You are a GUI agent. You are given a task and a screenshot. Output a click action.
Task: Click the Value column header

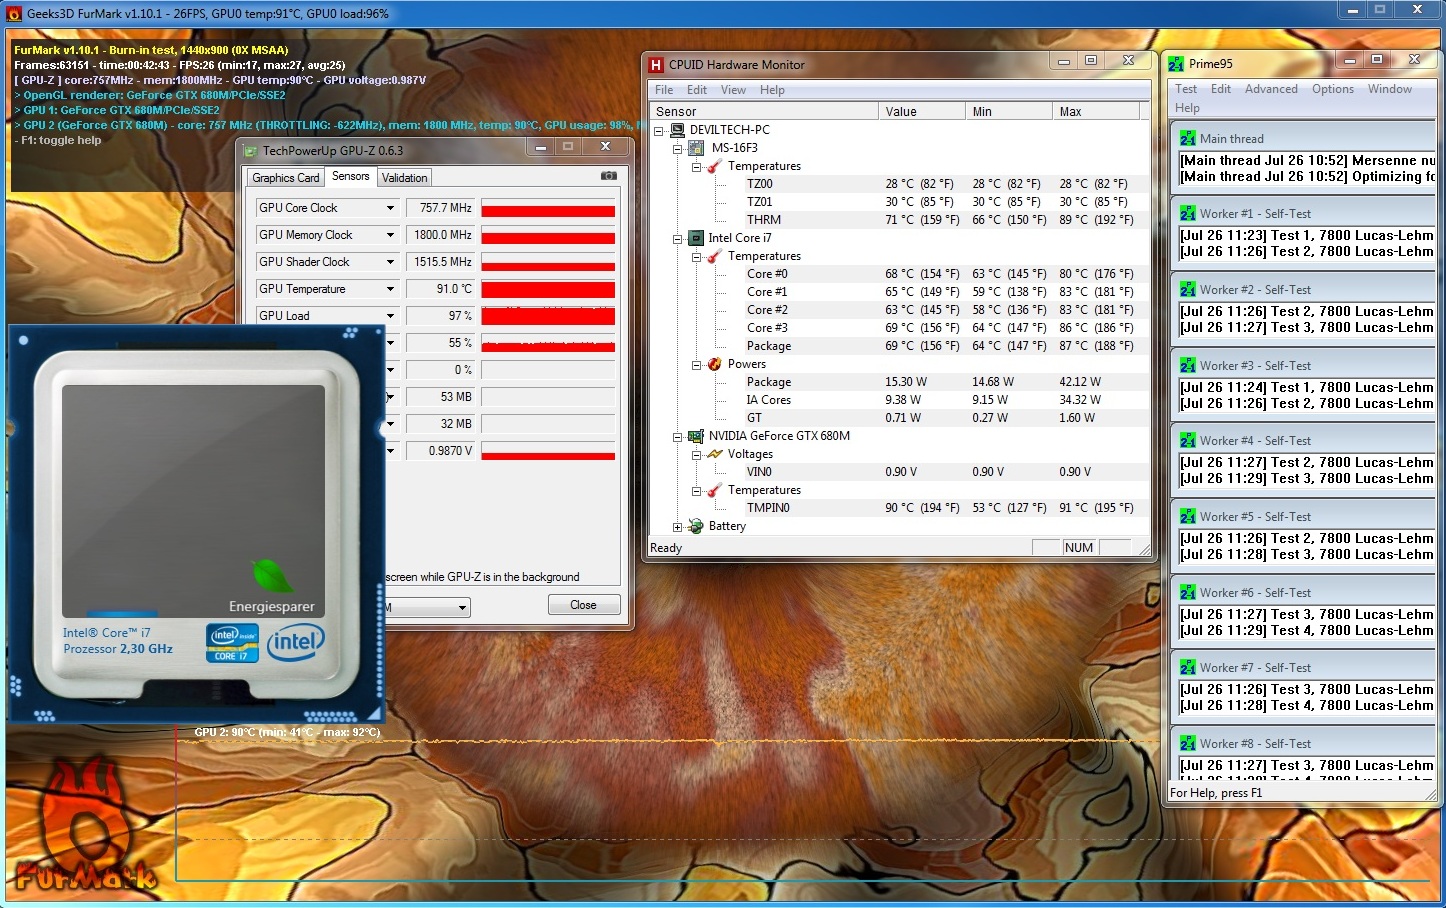pos(921,112)
